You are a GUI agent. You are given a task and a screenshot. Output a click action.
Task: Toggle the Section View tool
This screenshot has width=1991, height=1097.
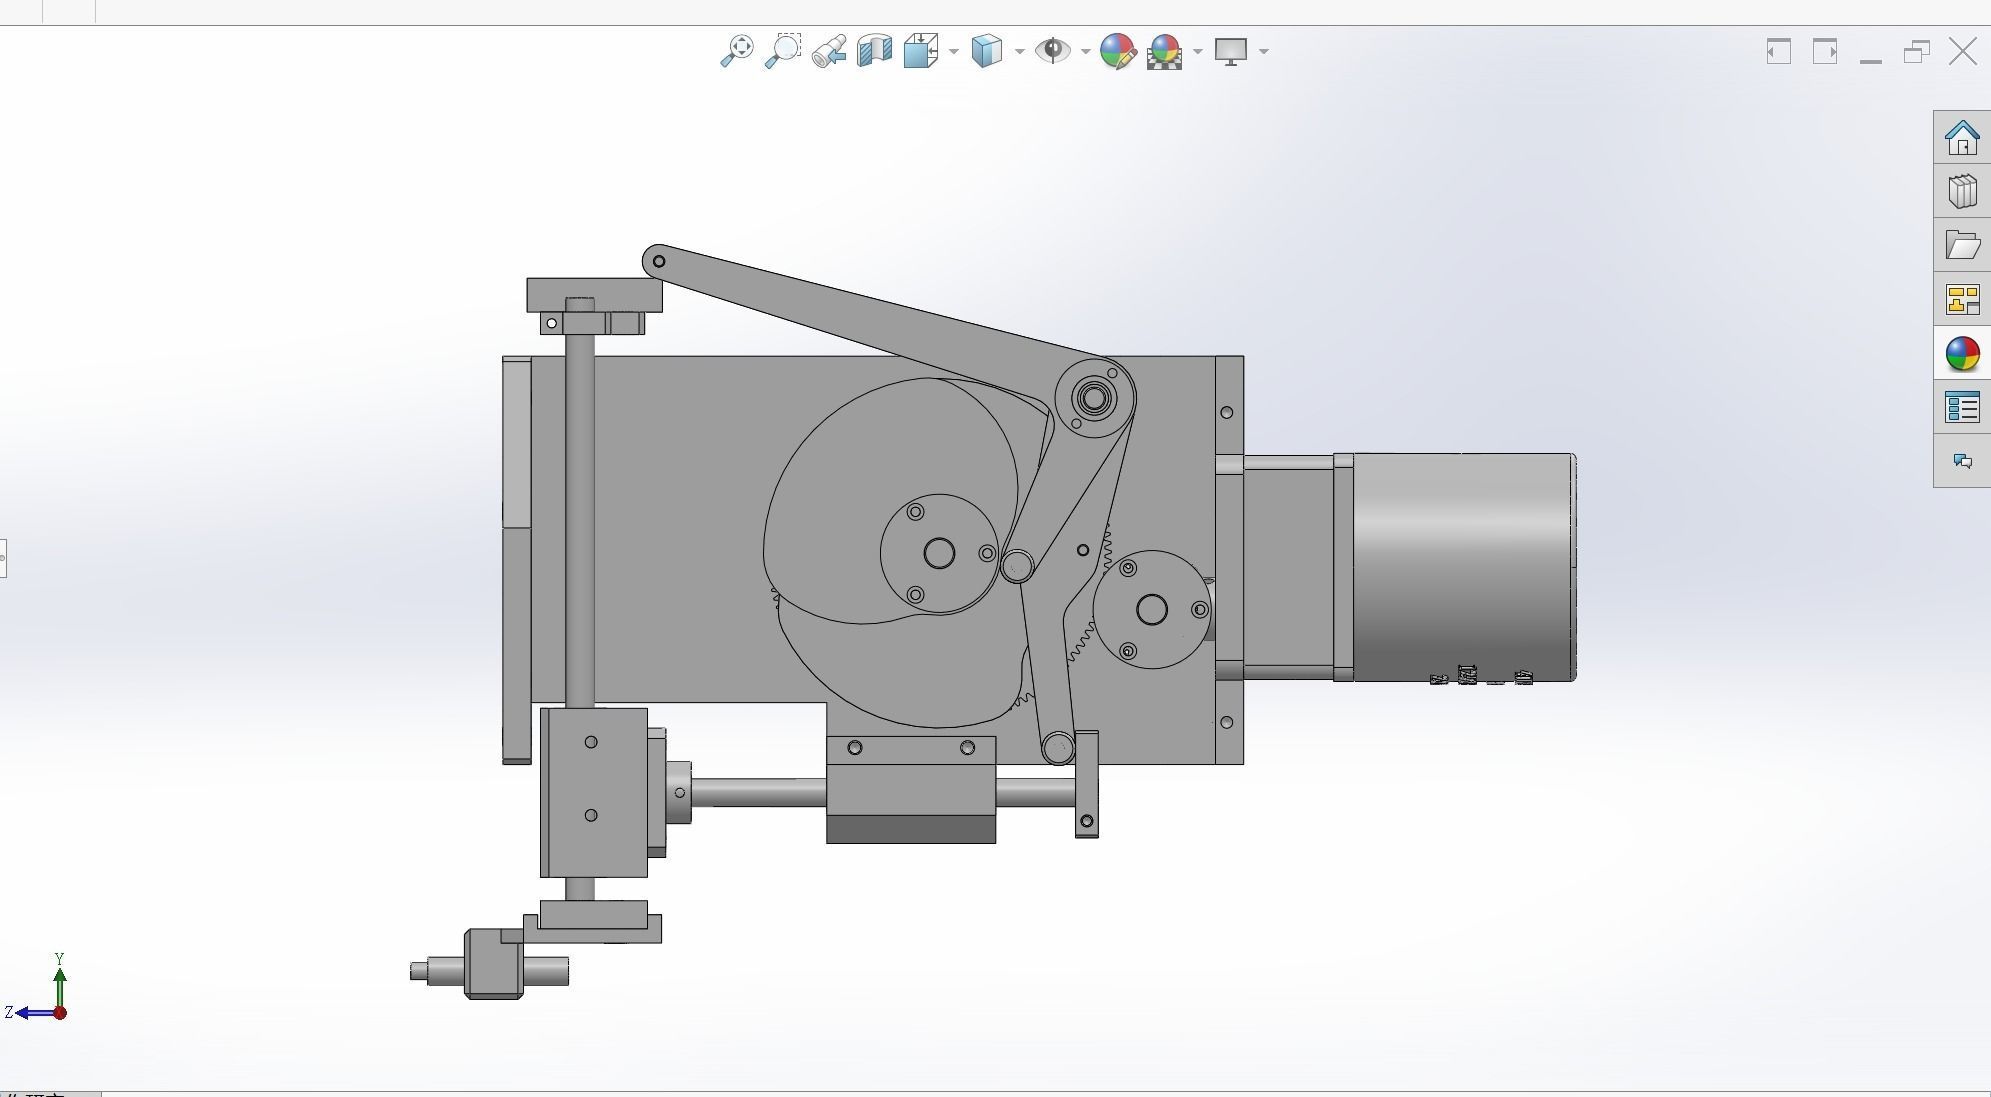(x=874, y=50)
